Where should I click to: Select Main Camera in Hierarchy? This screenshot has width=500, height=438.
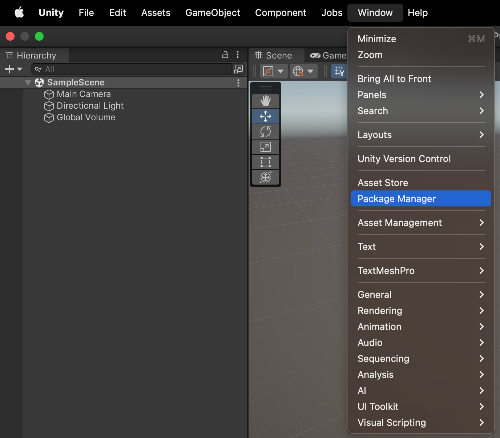[x=83, y=94]
